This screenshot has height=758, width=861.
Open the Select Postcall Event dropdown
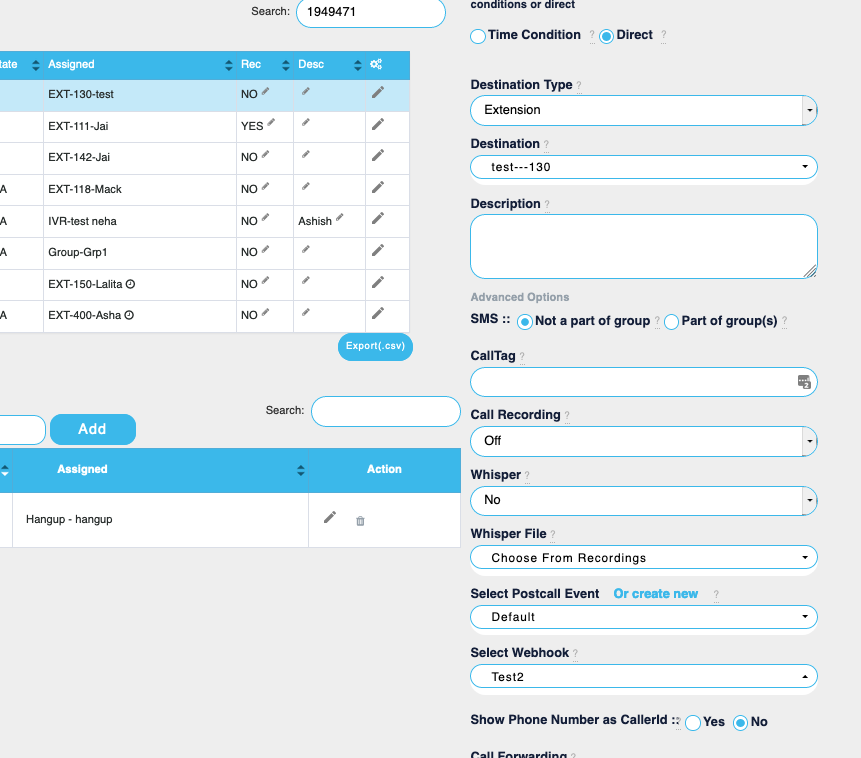(644, 617)
